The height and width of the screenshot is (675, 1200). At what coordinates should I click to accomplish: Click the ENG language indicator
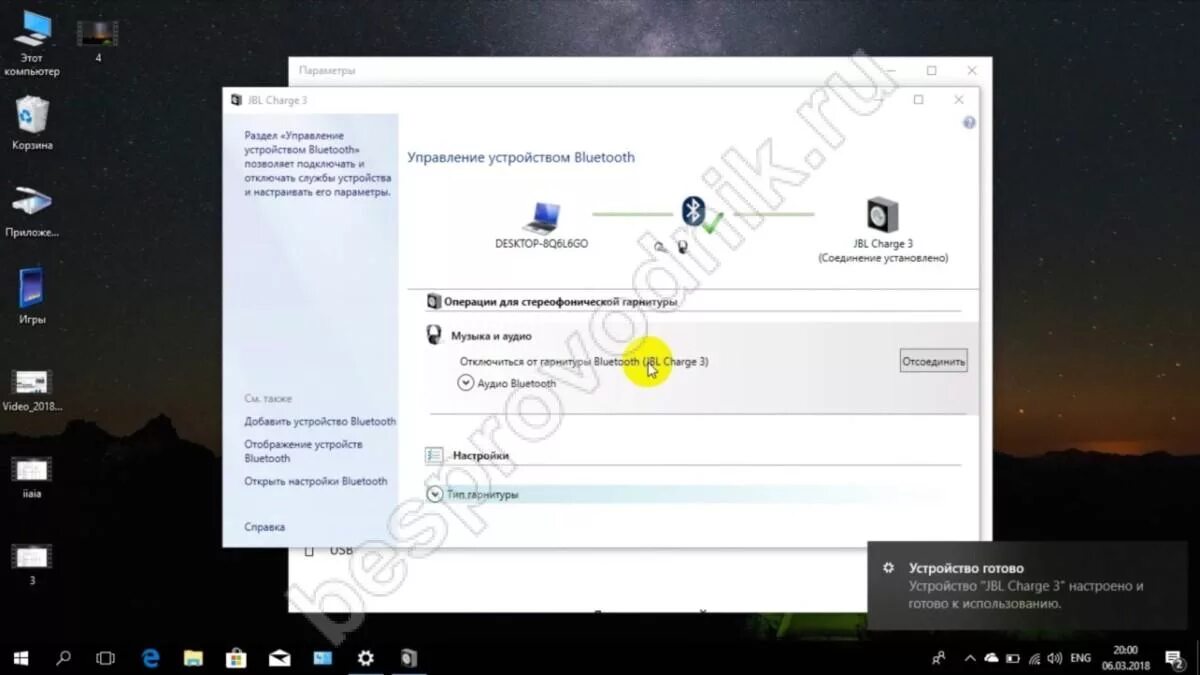pyautogui.click(x=1080, y=658)
